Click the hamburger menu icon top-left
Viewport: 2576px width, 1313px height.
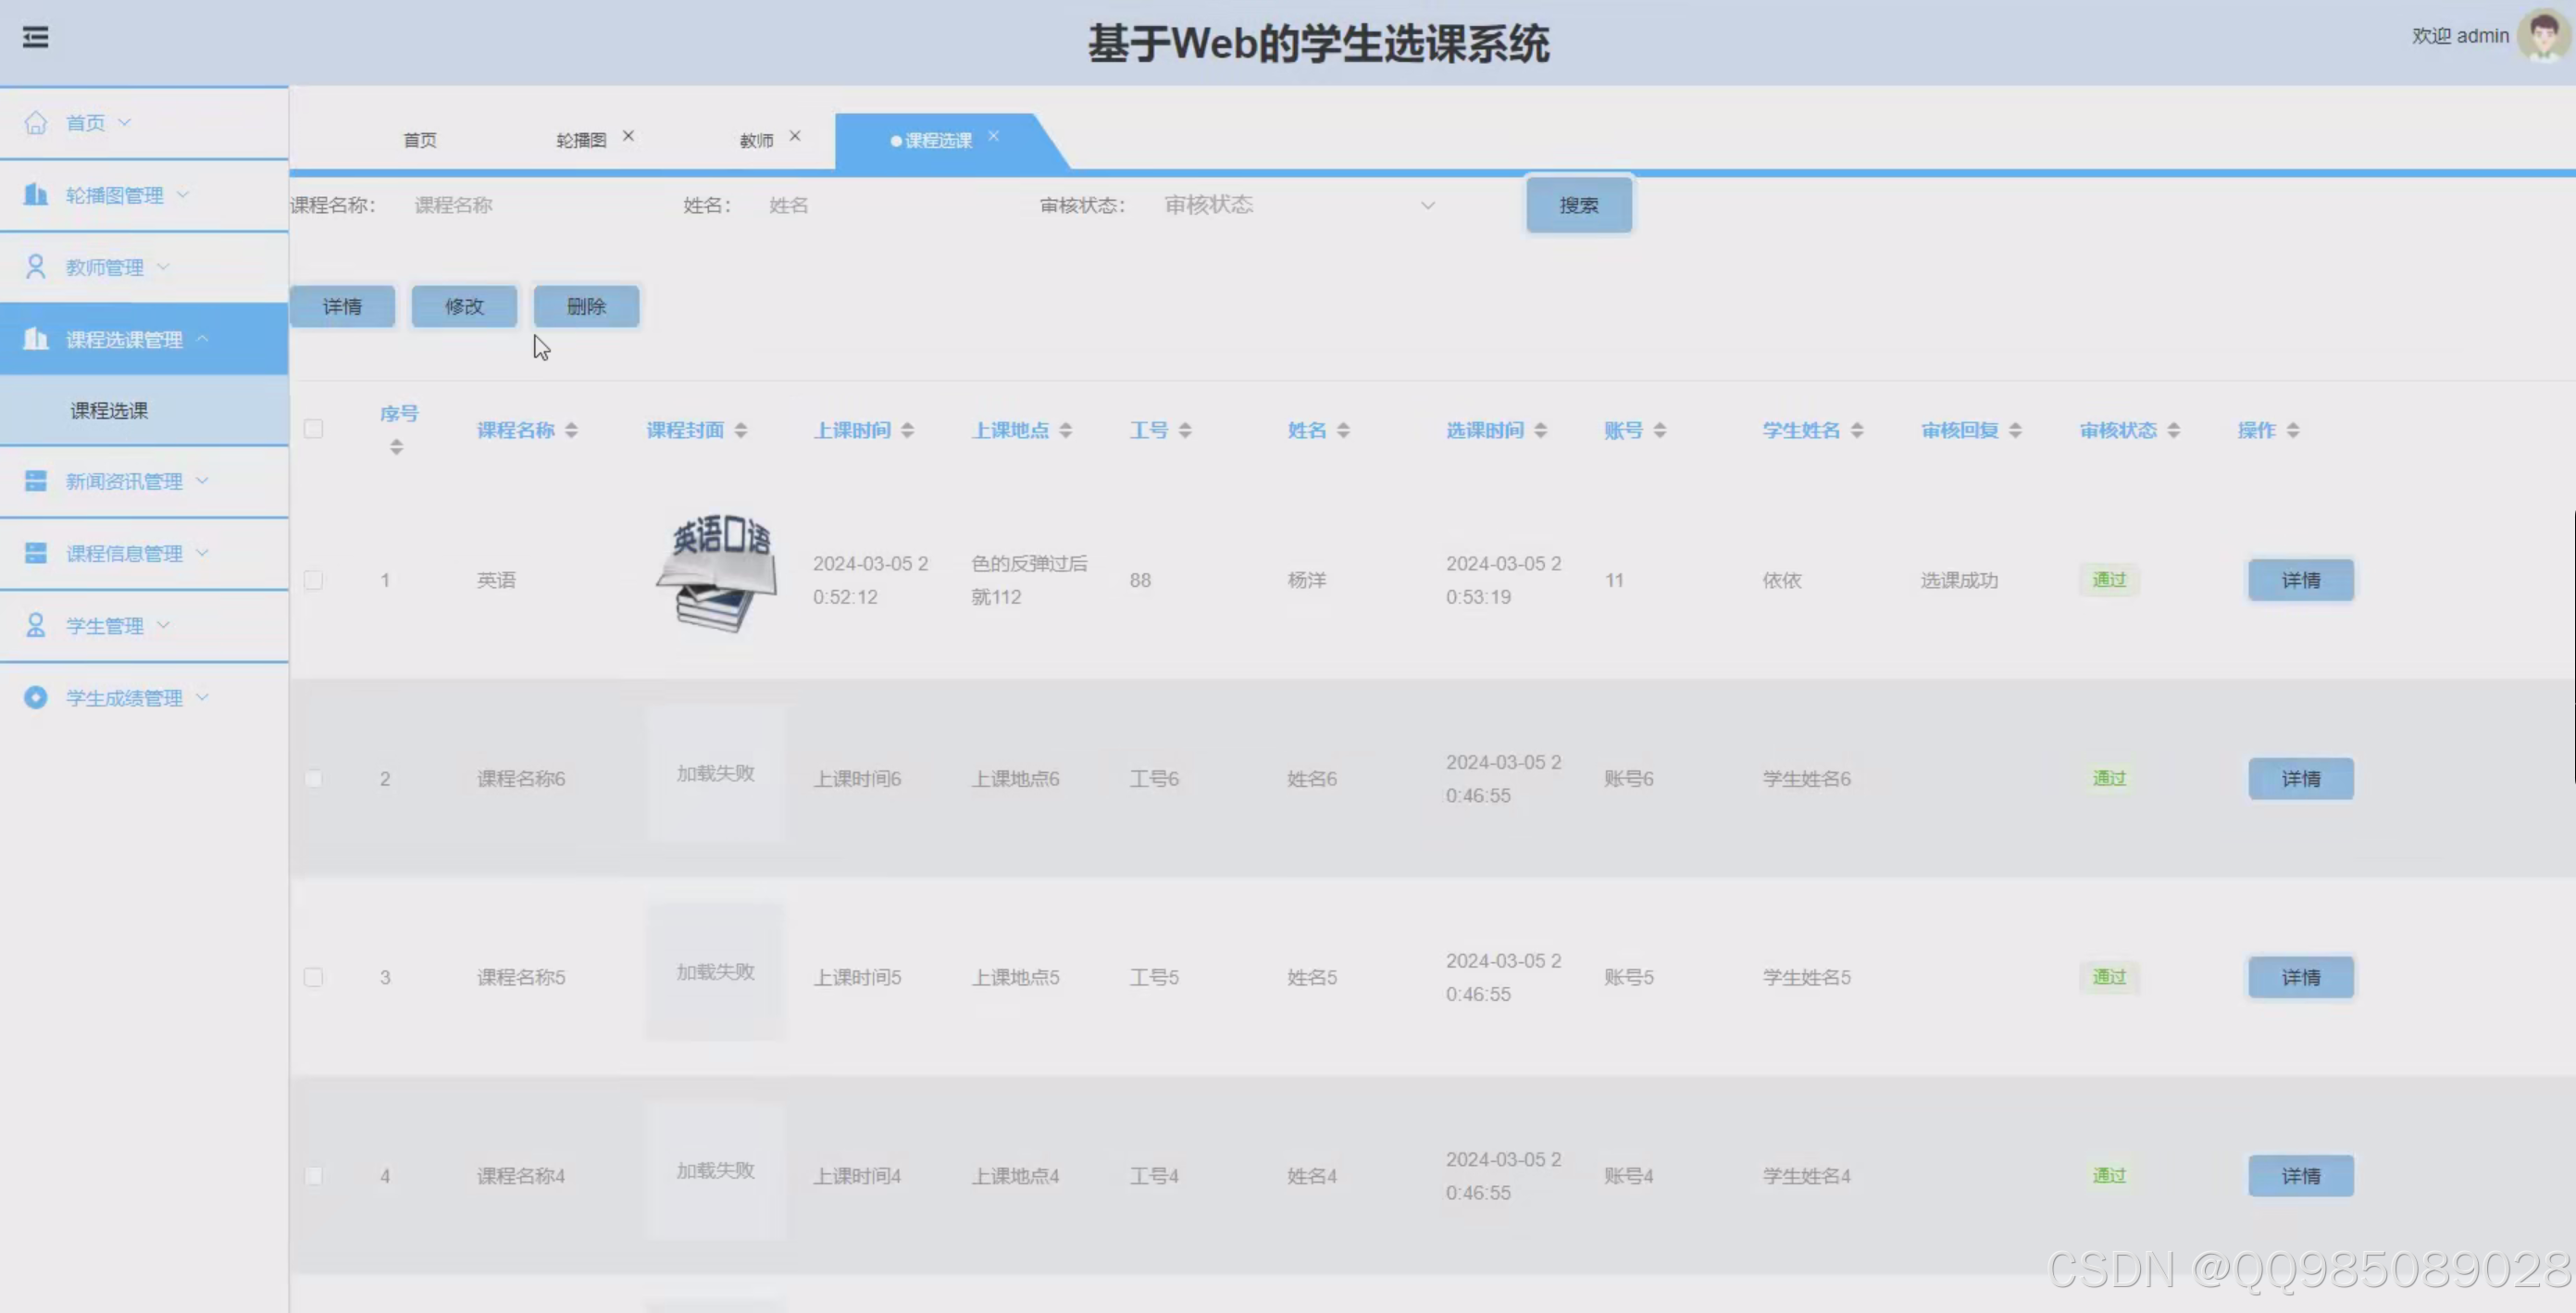point(36,37)
